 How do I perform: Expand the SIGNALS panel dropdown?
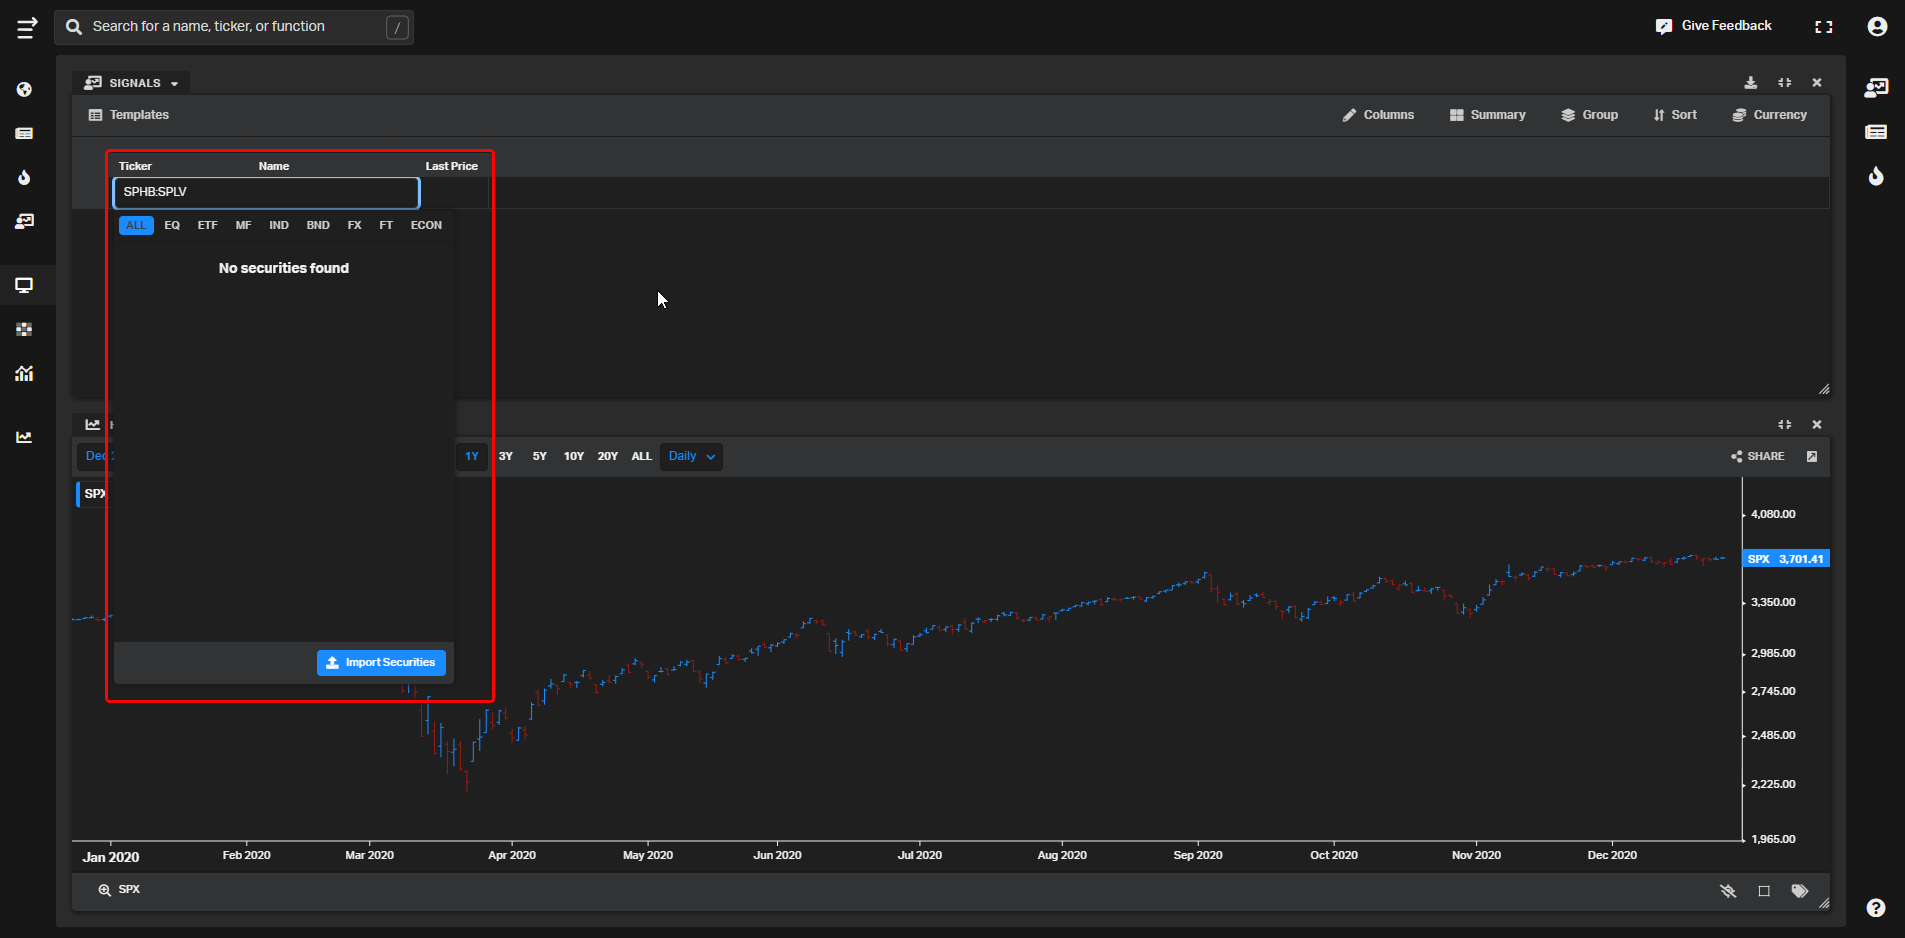[x=174, y=84]
